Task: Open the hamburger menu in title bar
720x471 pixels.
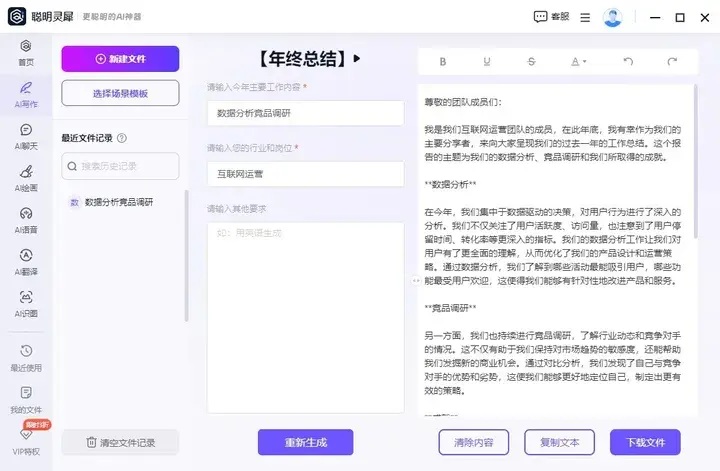Action: (585, 17)
